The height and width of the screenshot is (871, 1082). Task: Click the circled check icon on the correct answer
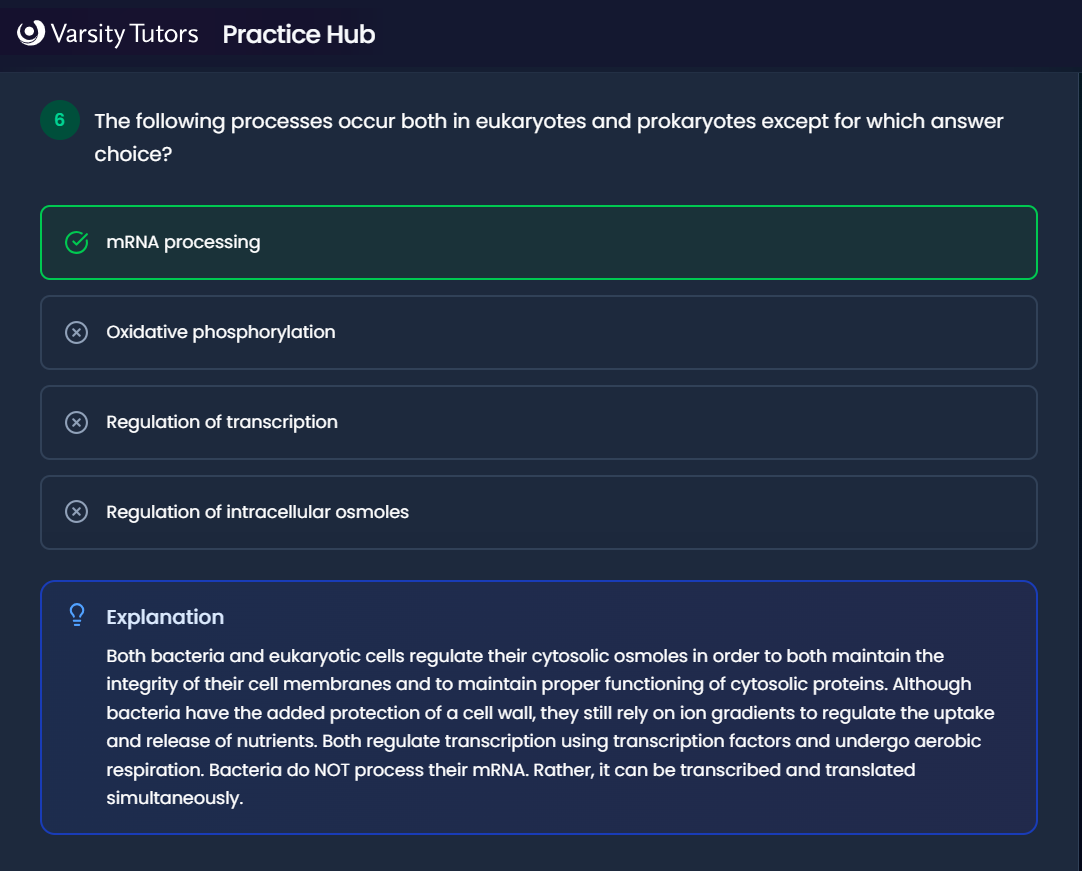click(76, 242)
